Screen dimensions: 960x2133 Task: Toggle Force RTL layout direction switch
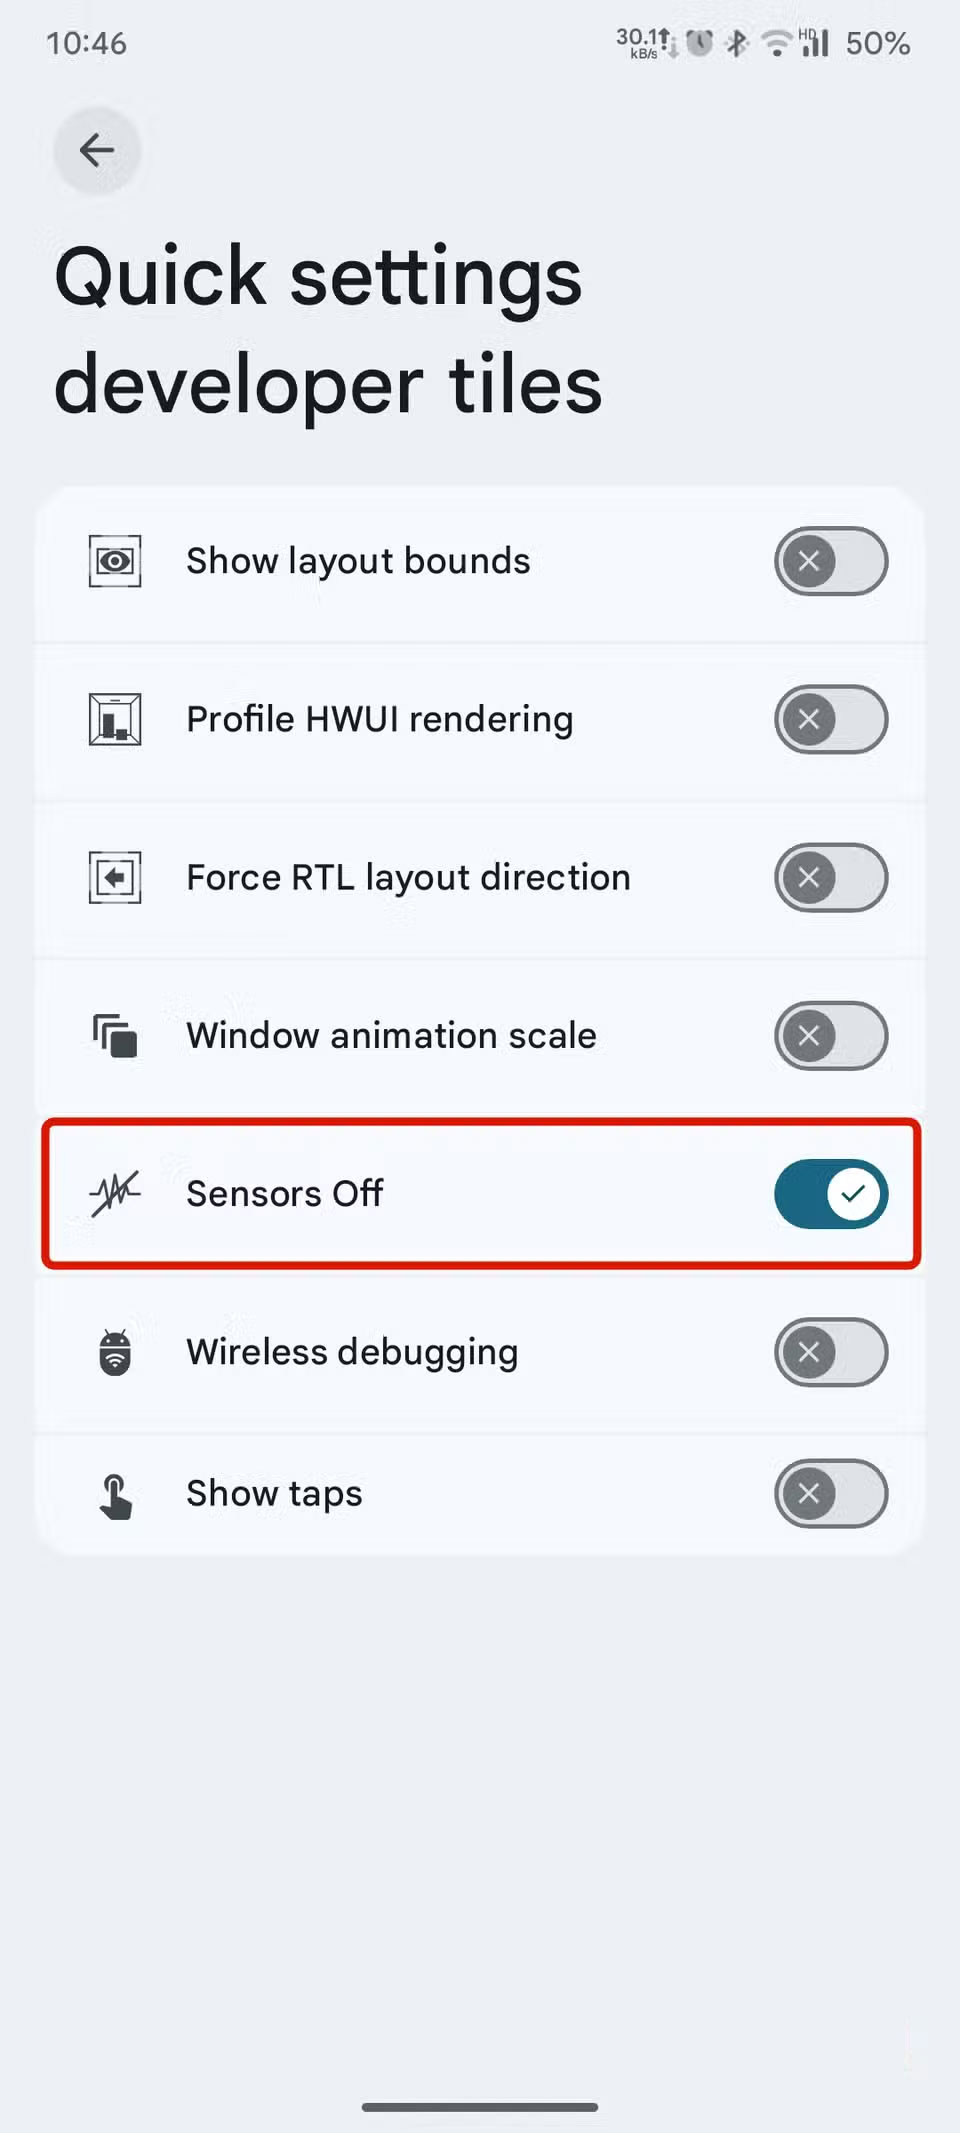(x=831, y=878)
